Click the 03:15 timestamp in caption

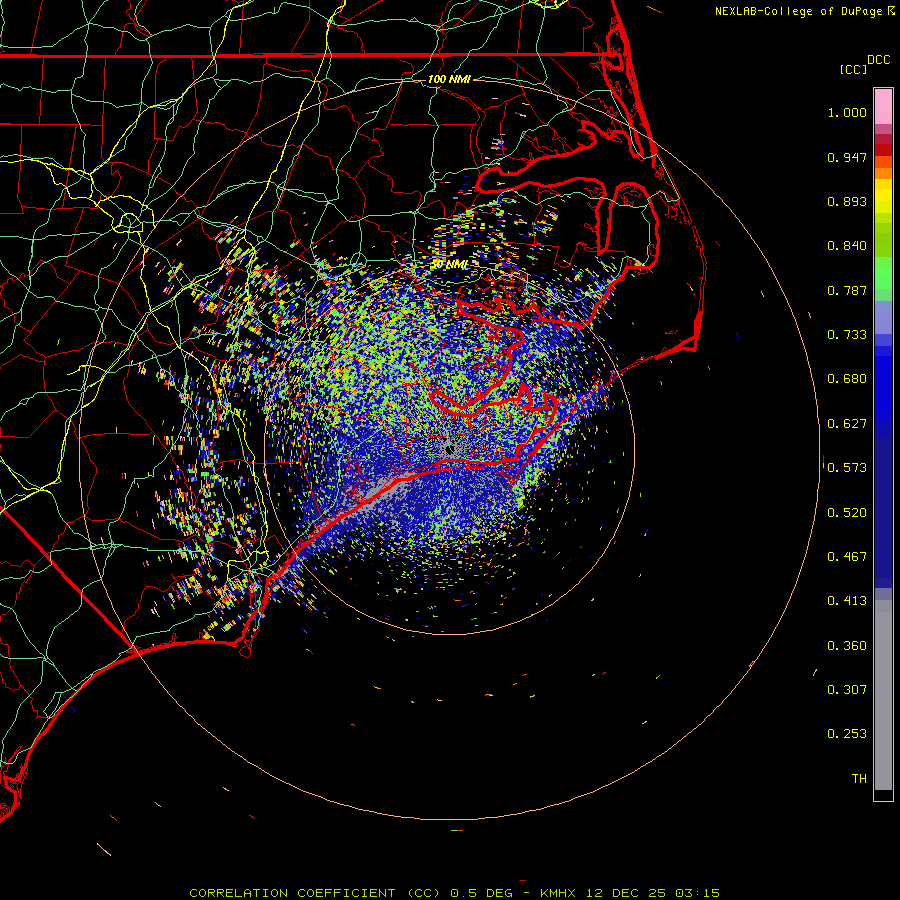pos(697,893)
